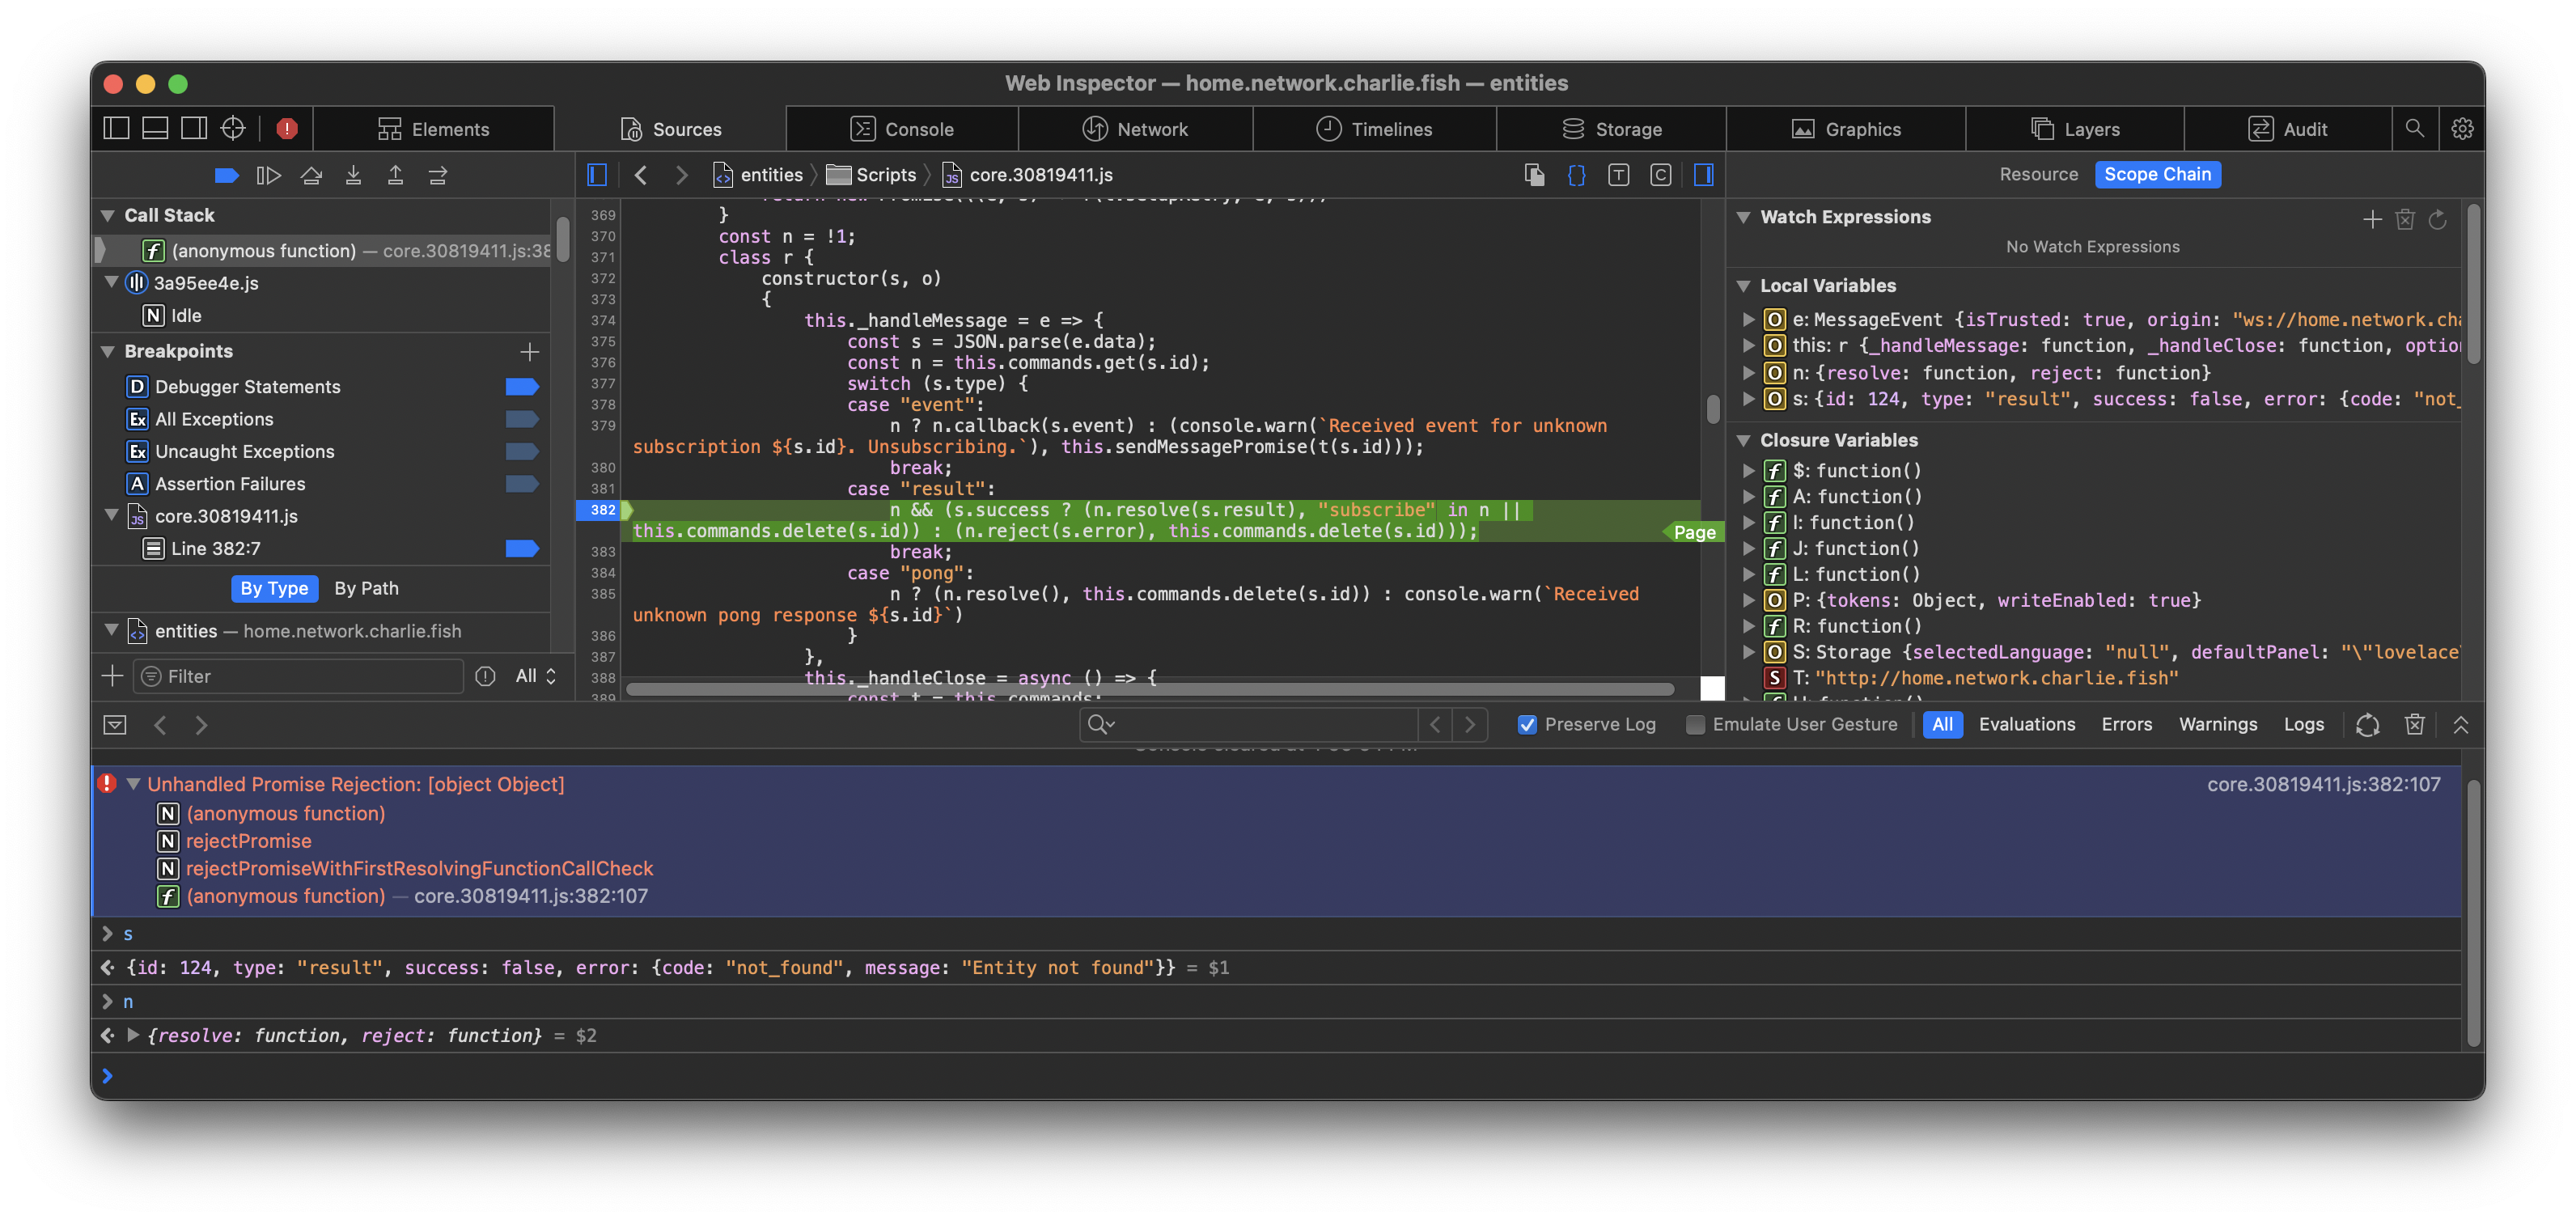The height and width of the screenshot is (1220, 2576).
Task: Click the Step over debugger icon
Action: click(x=311, y=176)
